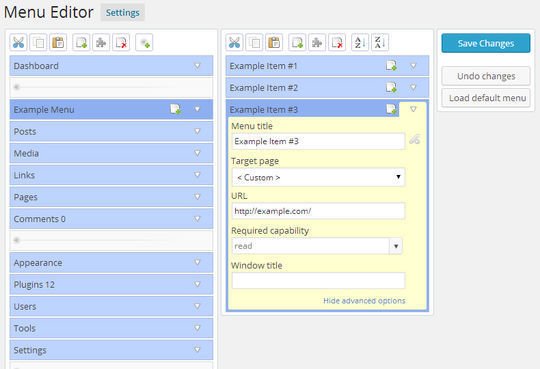Expand Example Item #1 options

pyautogui.click(x=413, y=65)
